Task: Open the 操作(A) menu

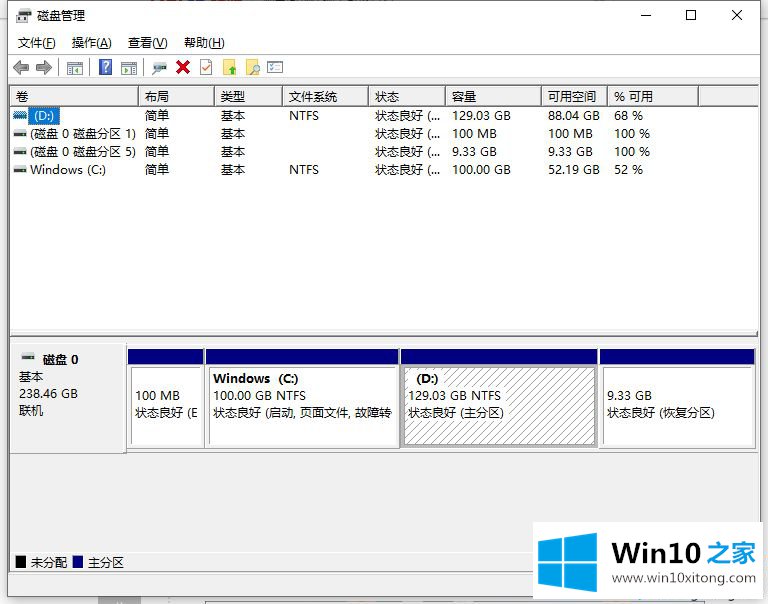Action: point(92,43)
